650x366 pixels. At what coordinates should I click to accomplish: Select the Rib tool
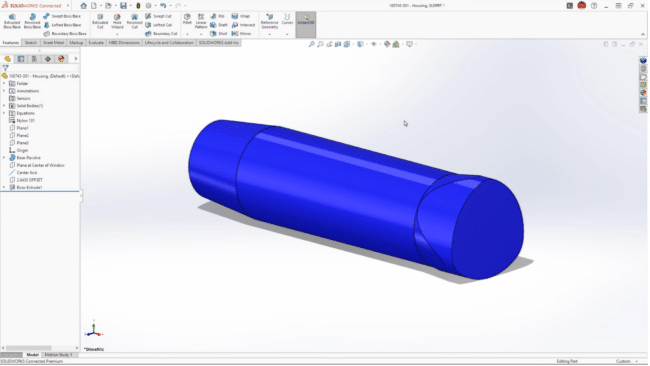pos(217,16)
